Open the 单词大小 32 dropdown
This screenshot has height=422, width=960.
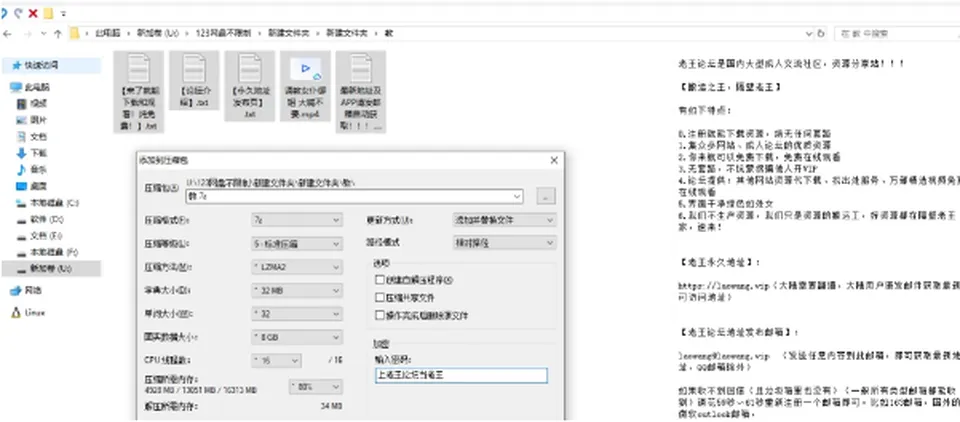pos(296,314)
